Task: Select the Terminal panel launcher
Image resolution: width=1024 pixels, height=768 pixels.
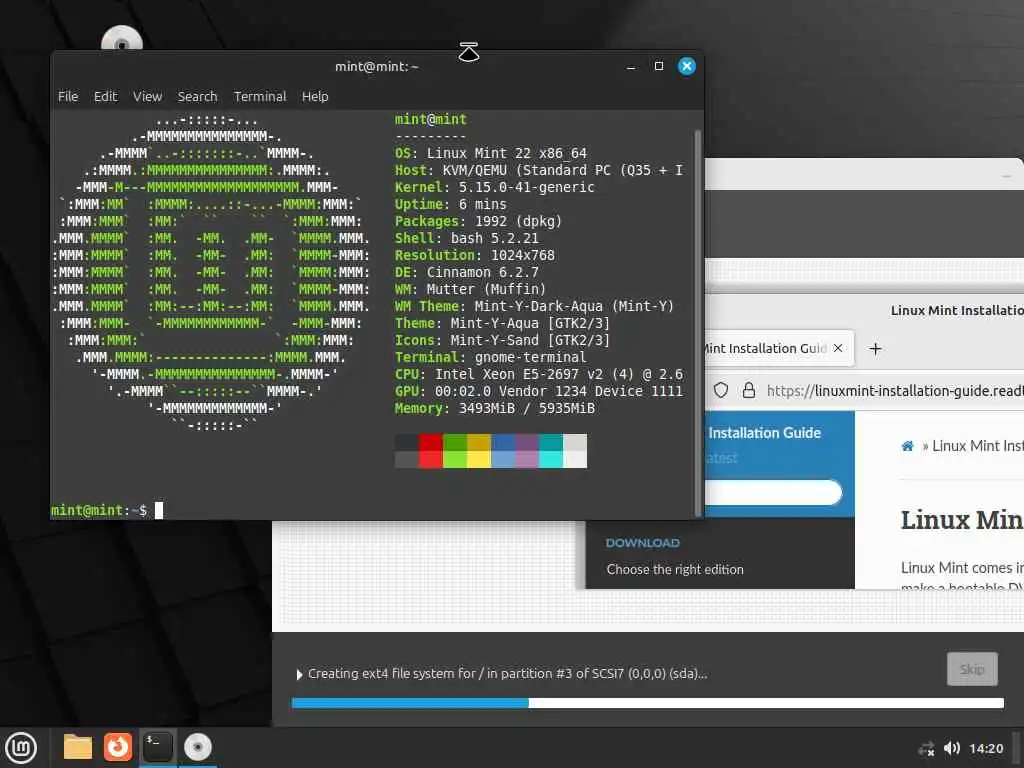Action: pyautogui.click(x=157, y=747)
